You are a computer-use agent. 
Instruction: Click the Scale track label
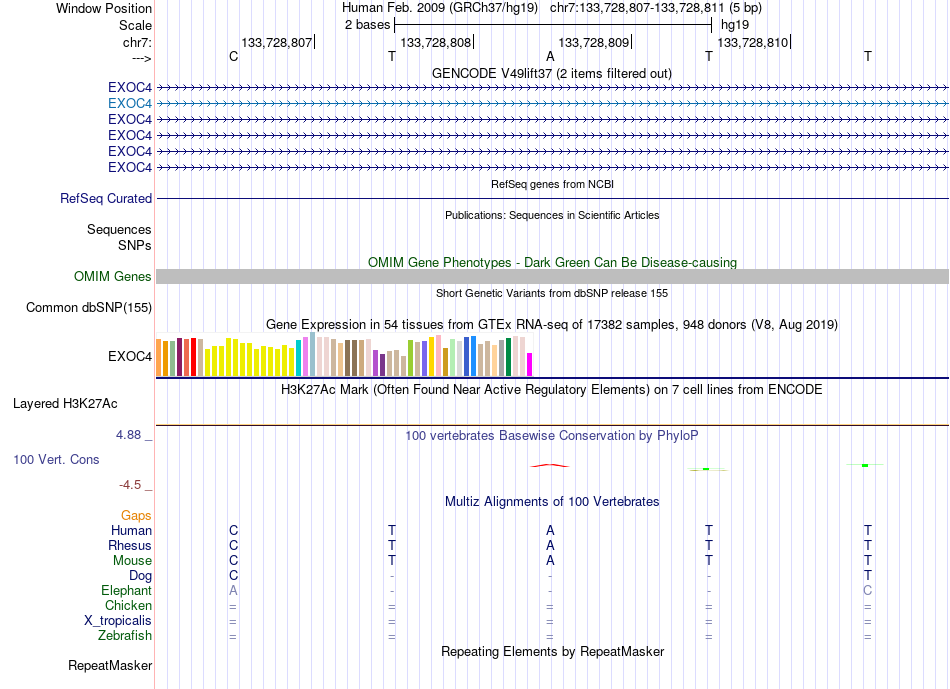[135, 25]
